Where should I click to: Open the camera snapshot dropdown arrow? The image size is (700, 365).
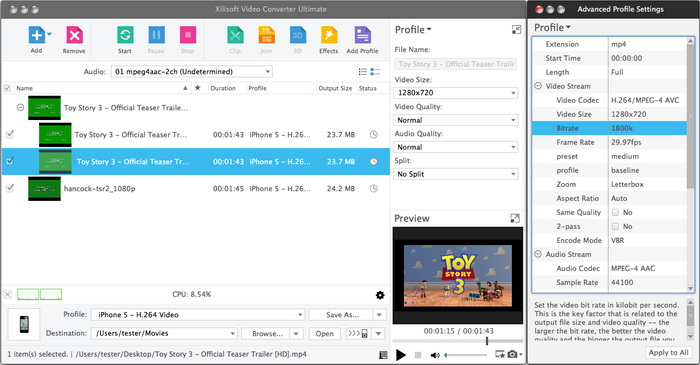[x=520, y=355]
